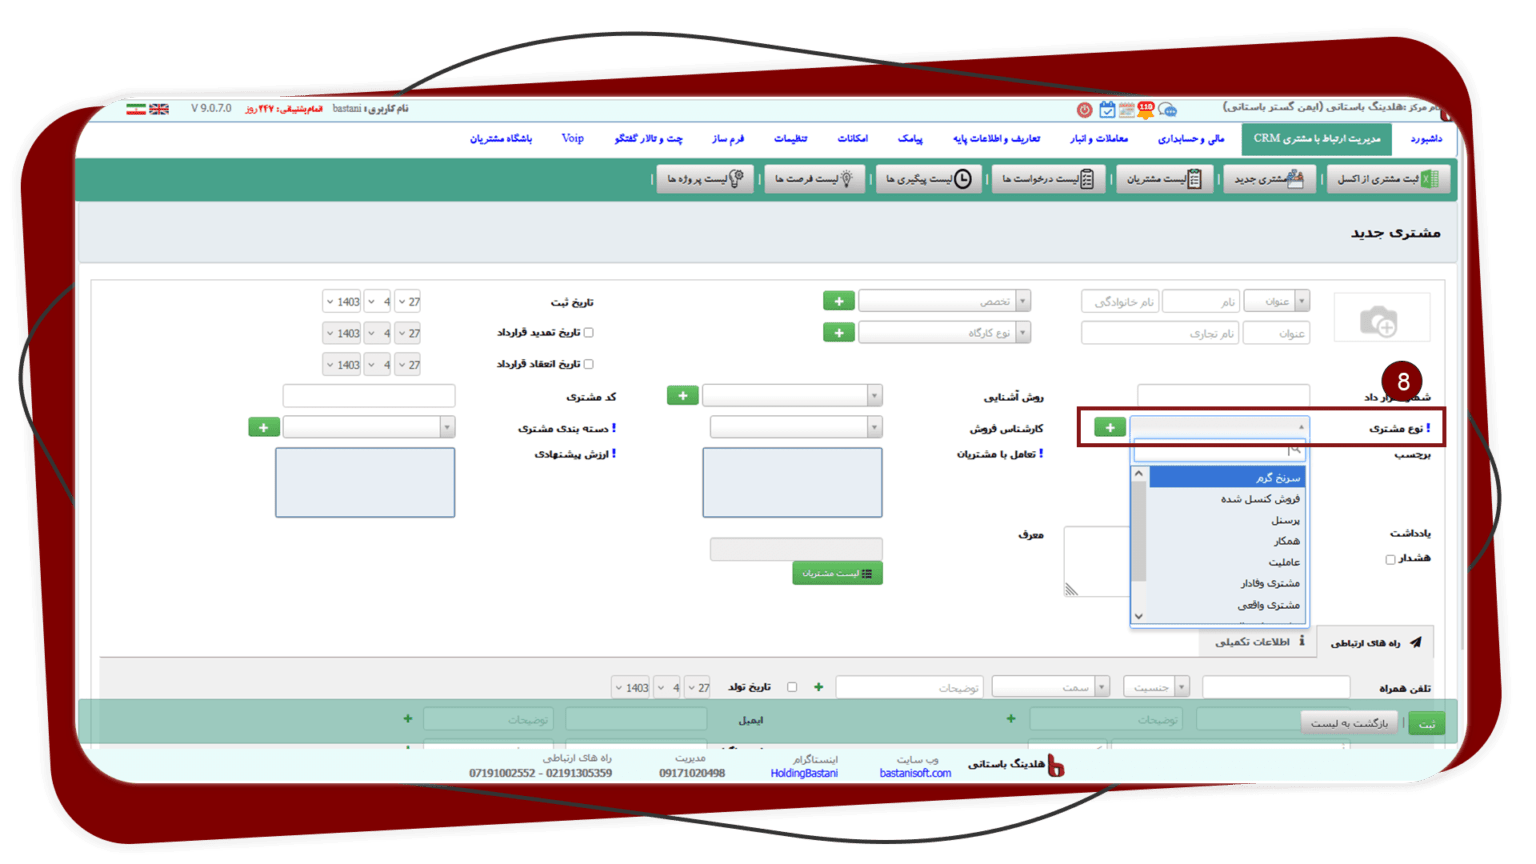Screen dimensions: 1536x864
Task: Add new item next to تخصص dropdown
Action: 839,301
